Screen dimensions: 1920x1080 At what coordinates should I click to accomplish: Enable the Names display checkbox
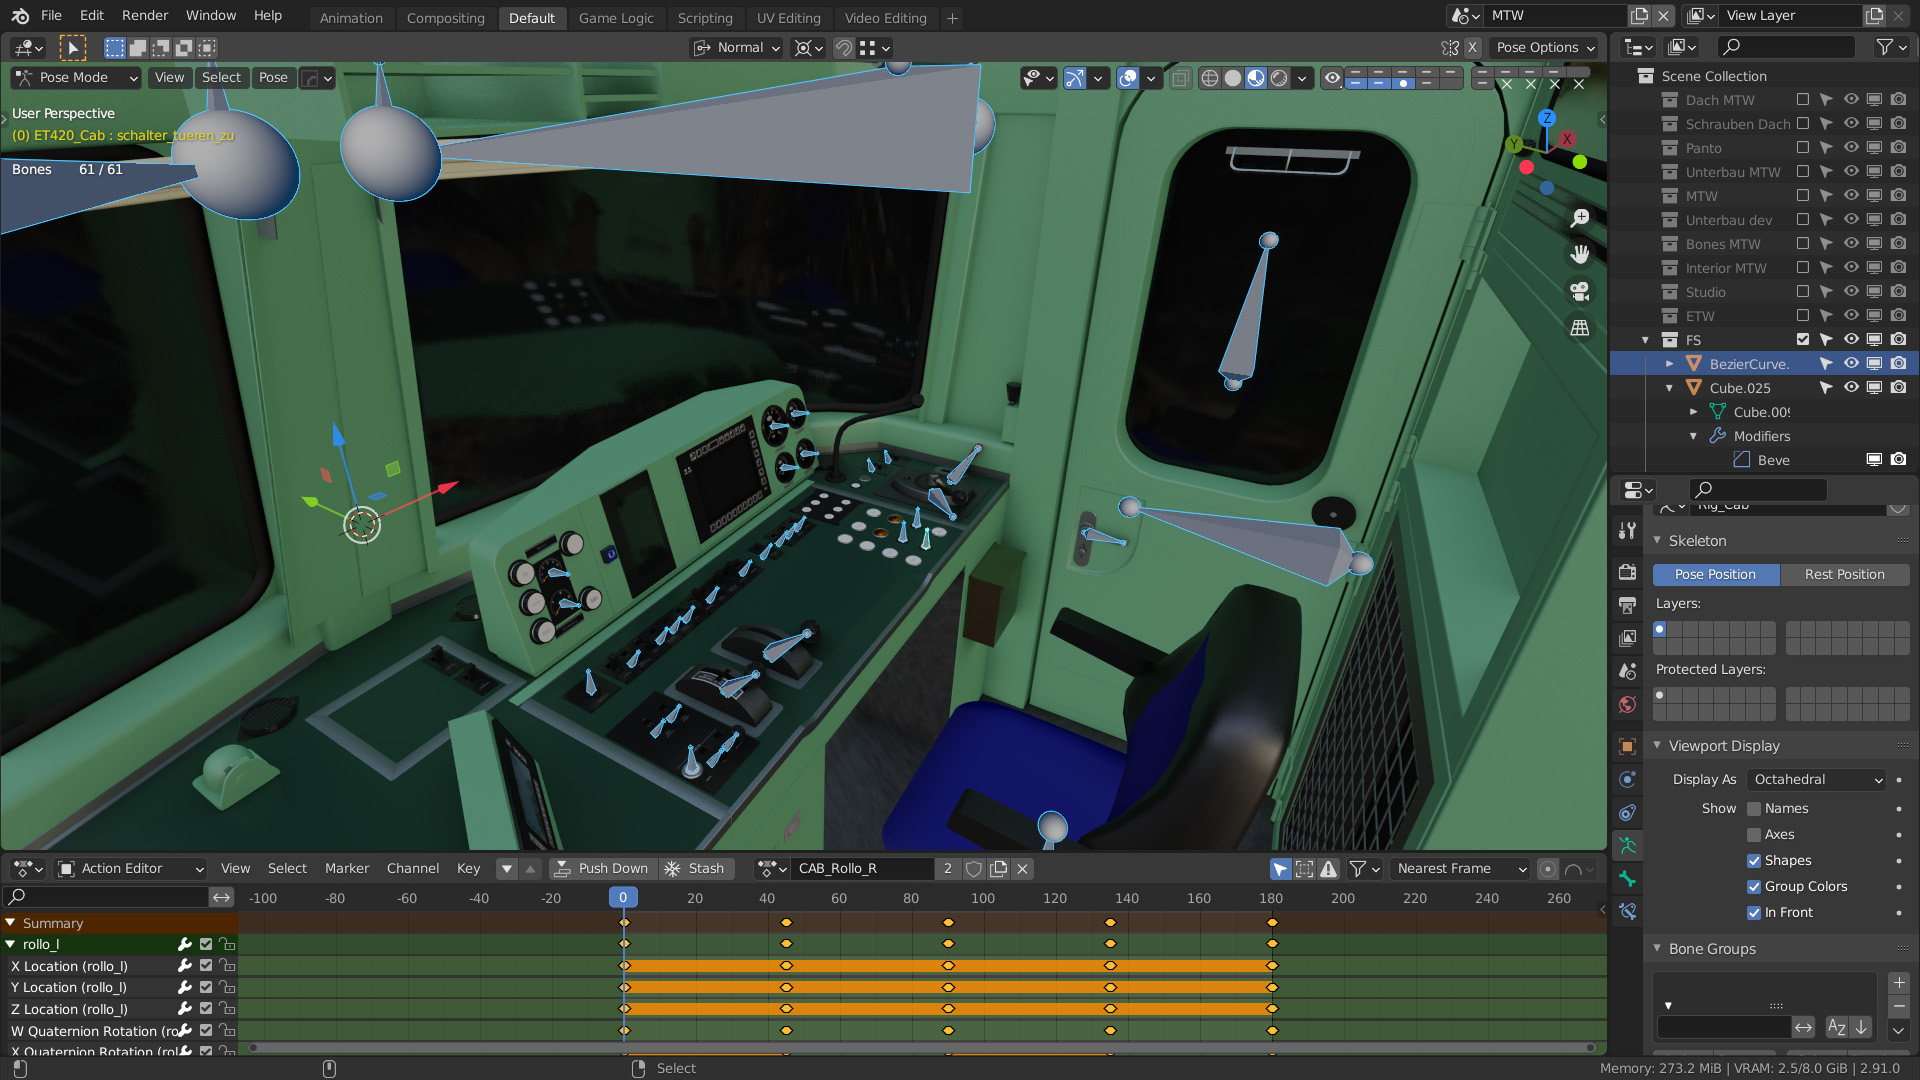[1754, 808]
